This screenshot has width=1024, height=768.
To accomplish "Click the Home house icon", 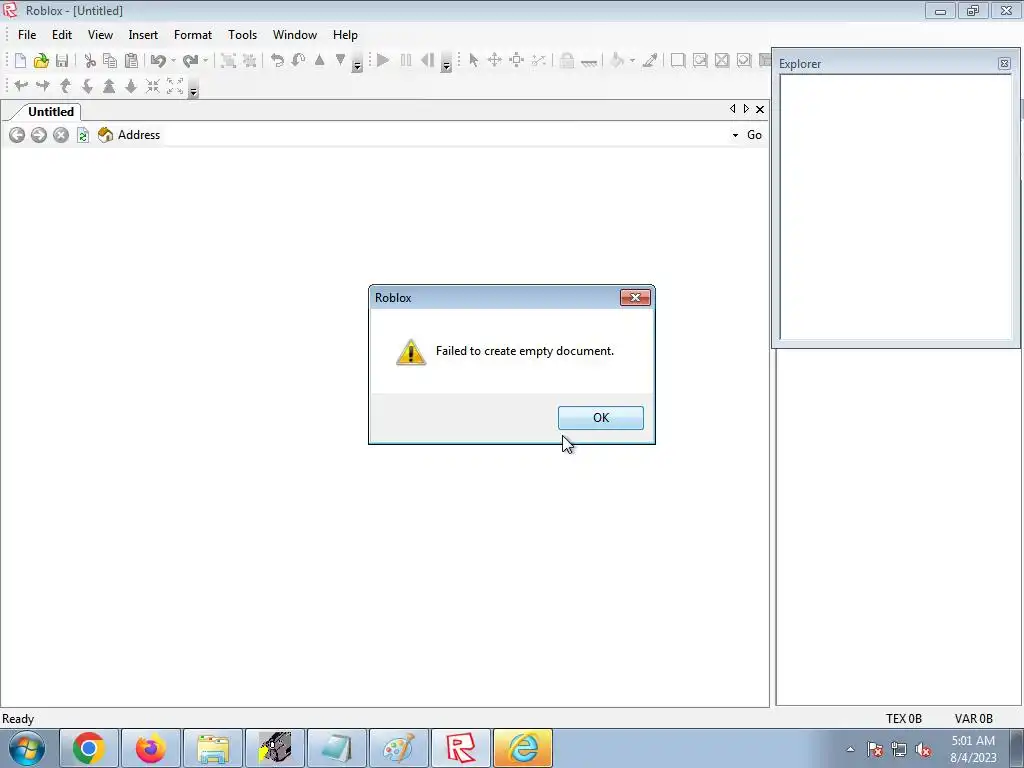I will (x=105, y=135).
